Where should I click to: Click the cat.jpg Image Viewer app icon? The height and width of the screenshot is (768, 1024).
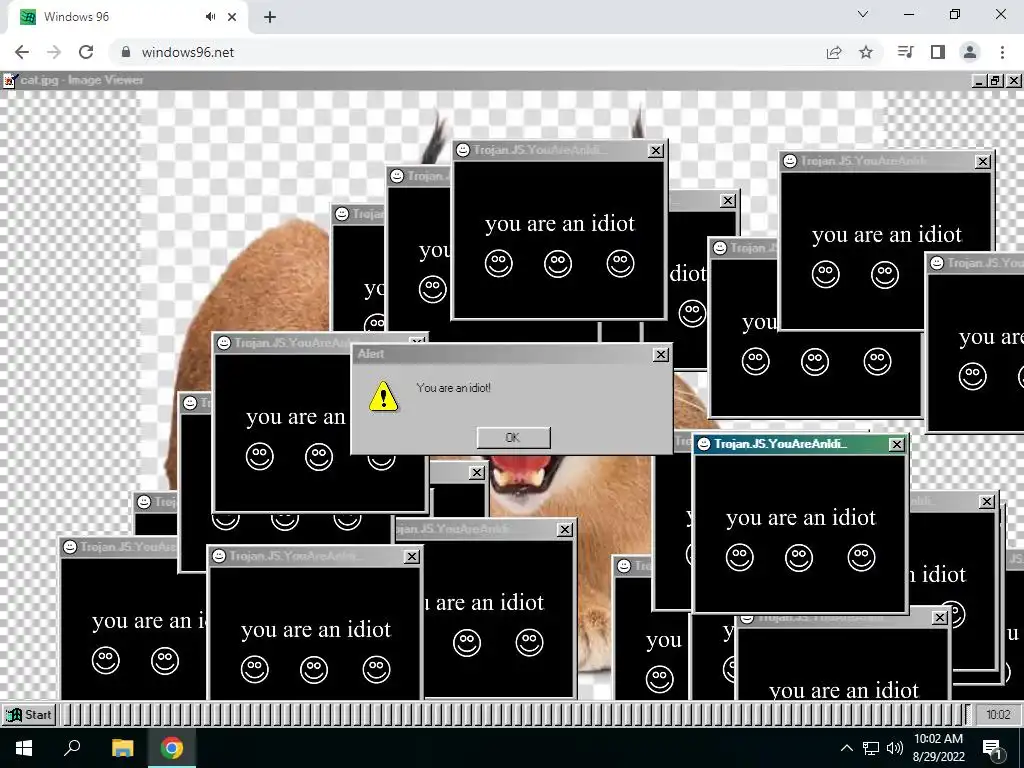pyautogui.click(x=9, y=80)
